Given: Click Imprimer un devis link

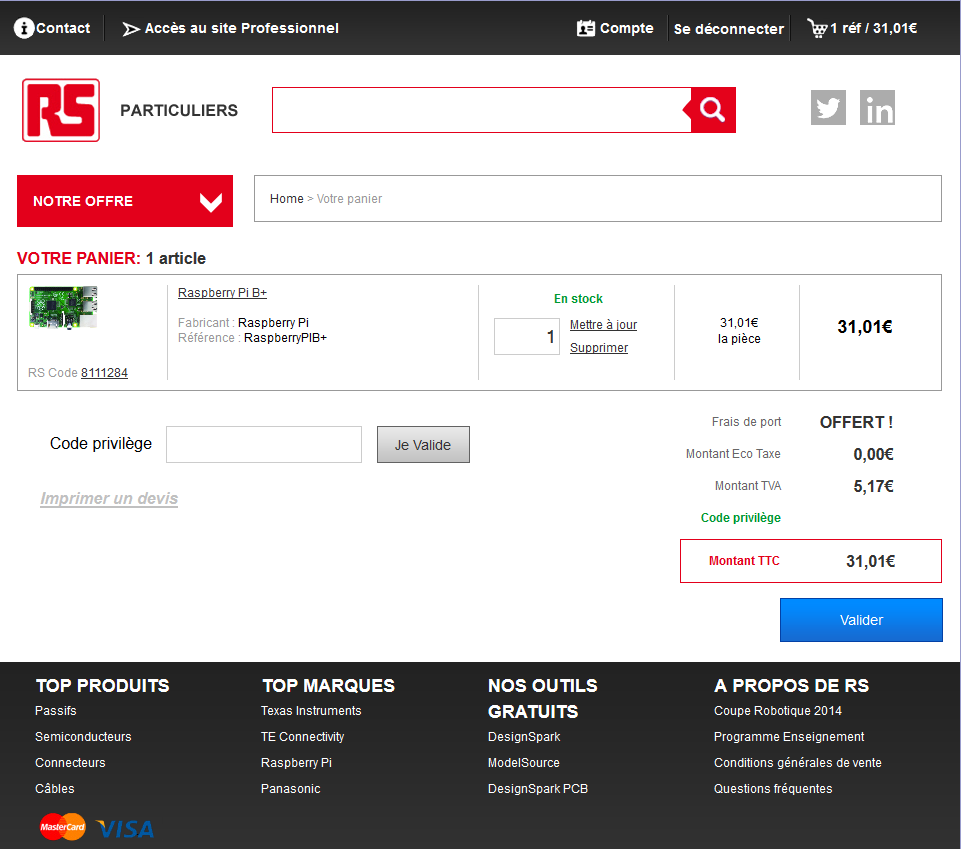Looking at the screenshot, I should pos(109,498).
